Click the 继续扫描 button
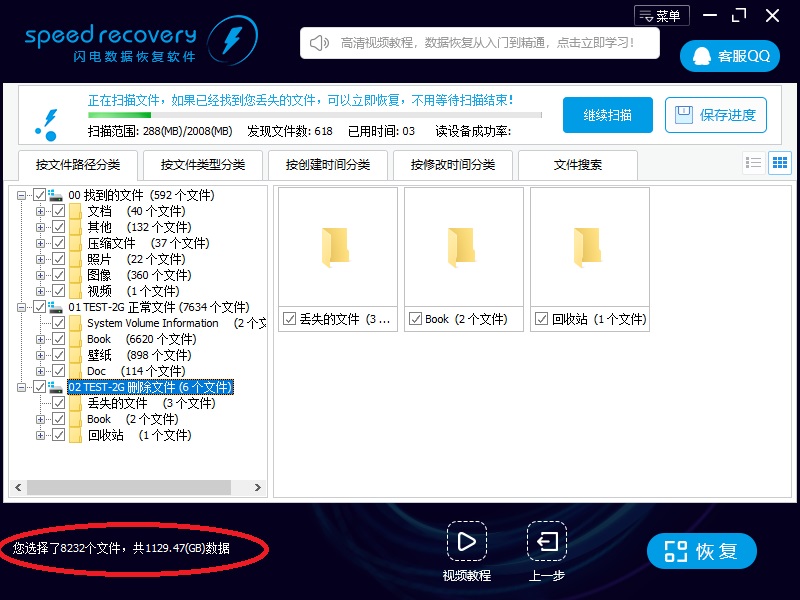800x600 pixels. [607, 115]
